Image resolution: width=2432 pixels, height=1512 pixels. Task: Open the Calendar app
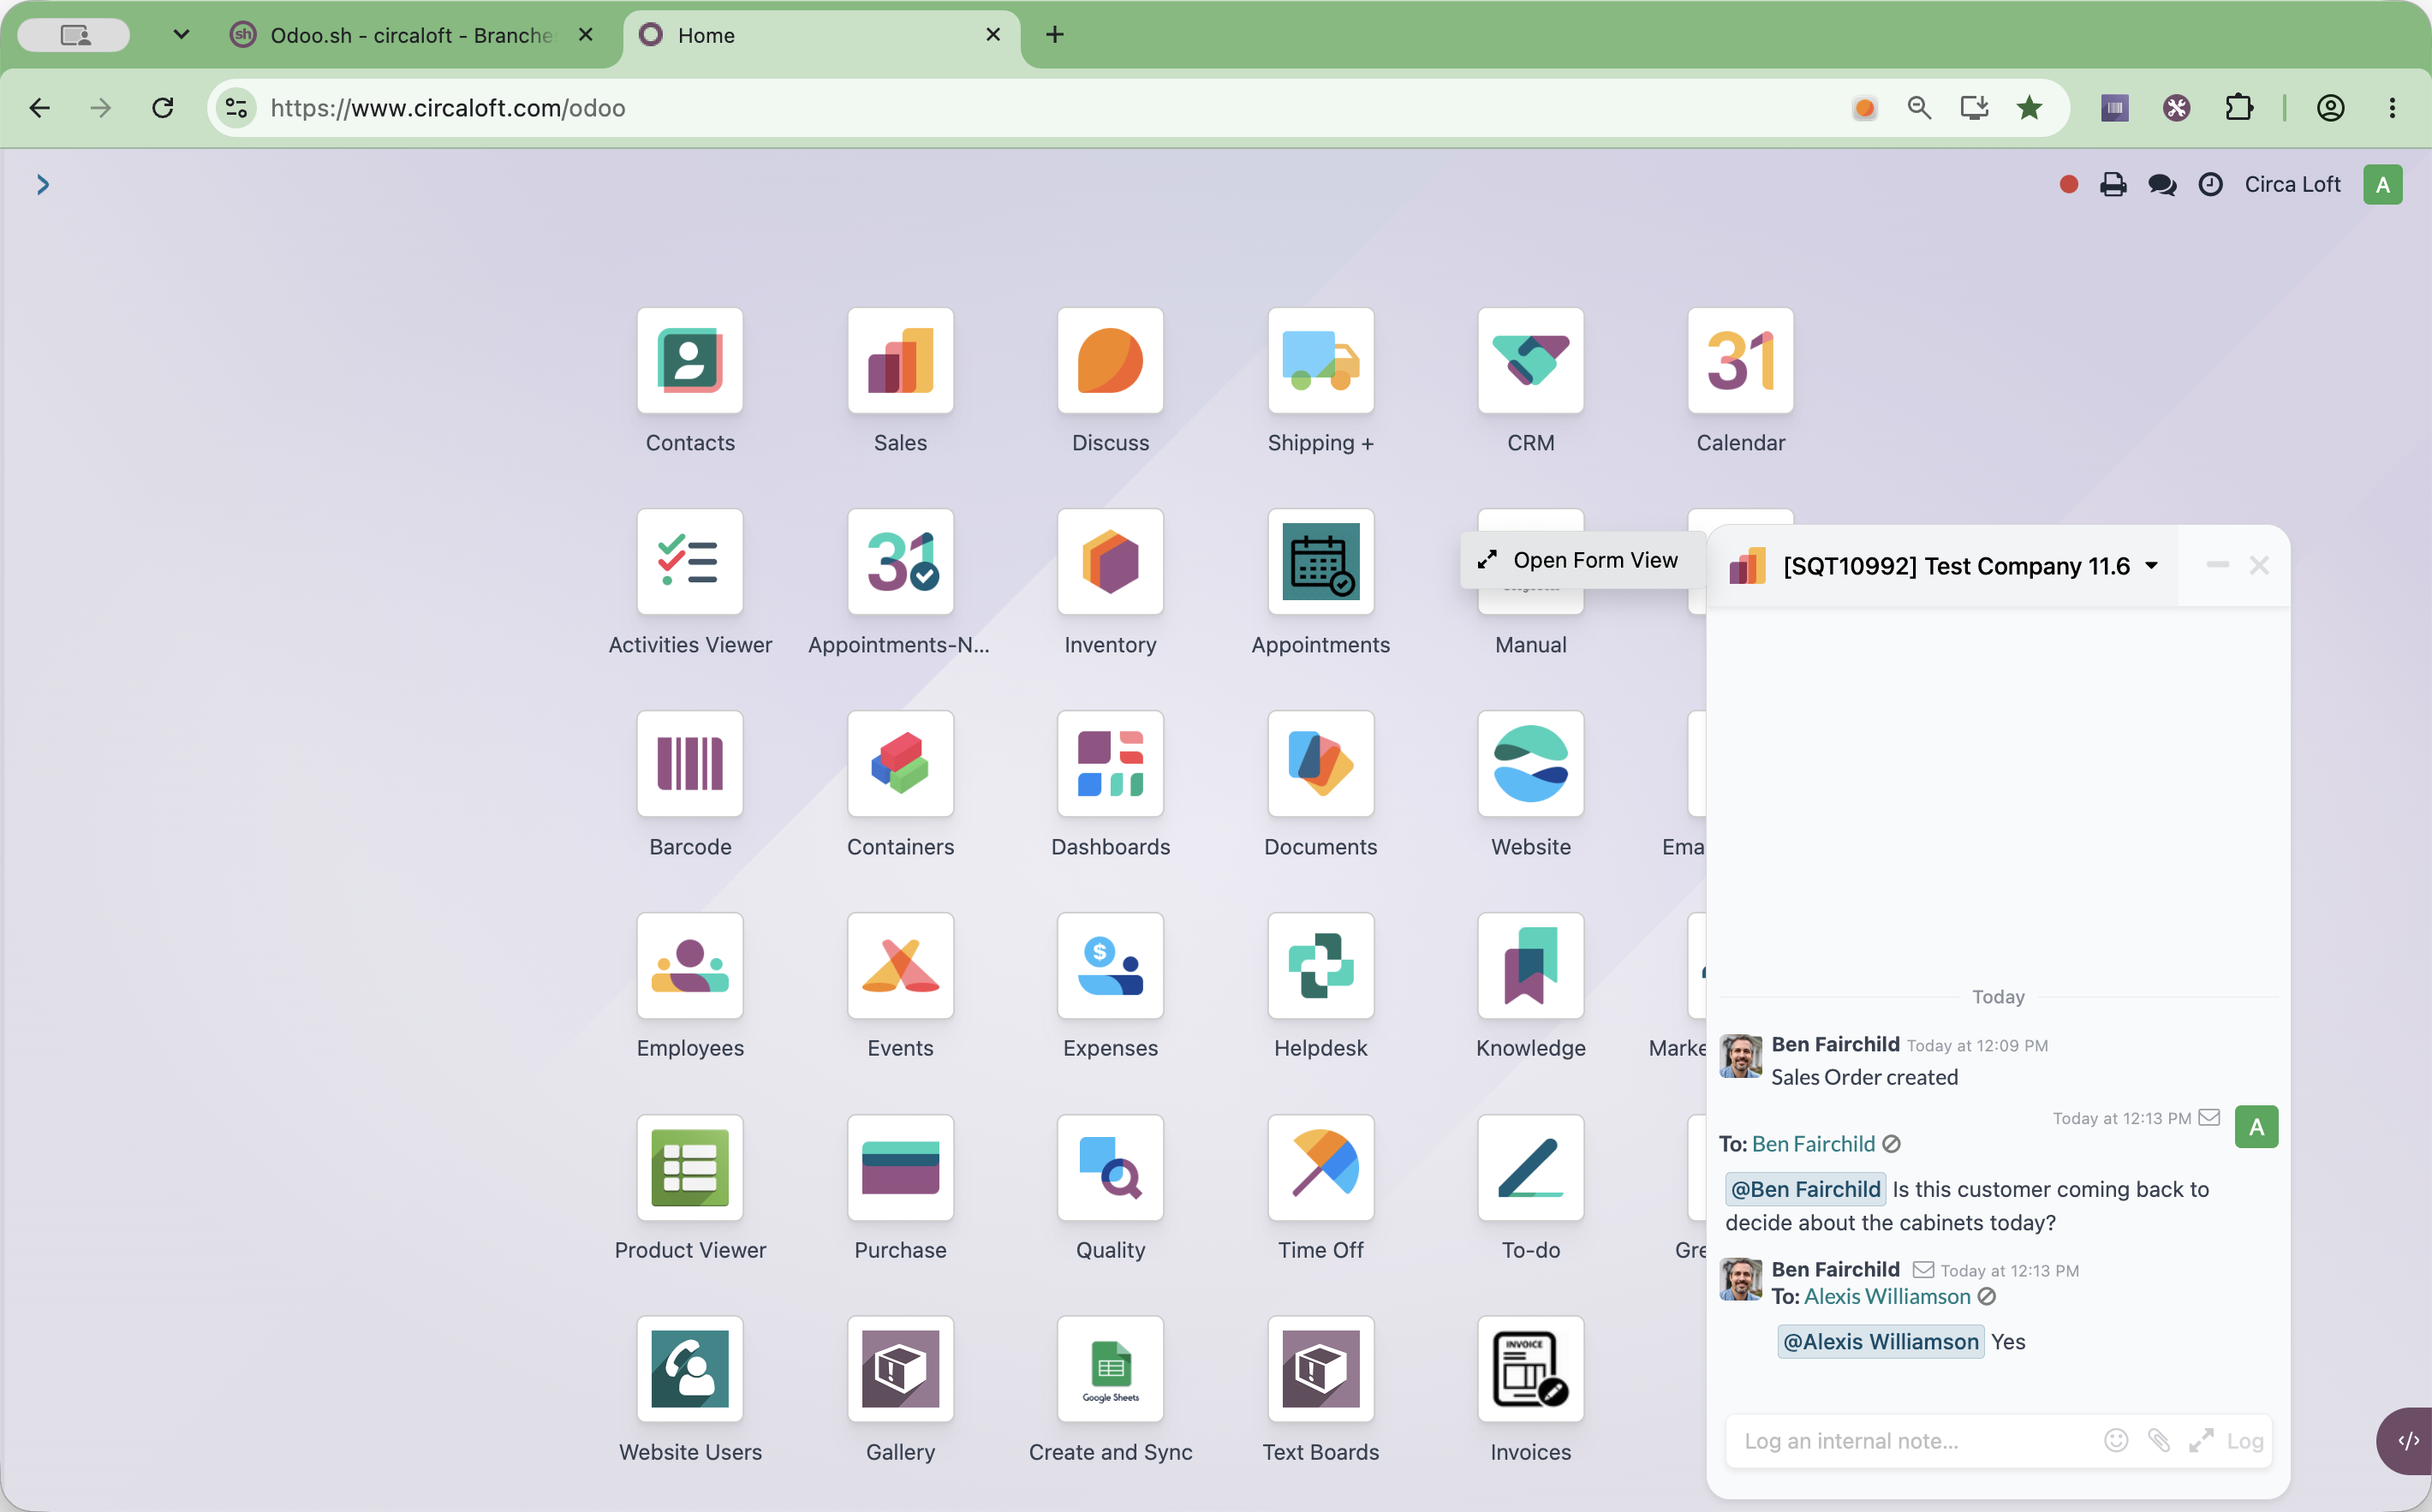click(x=1740, y=360)
